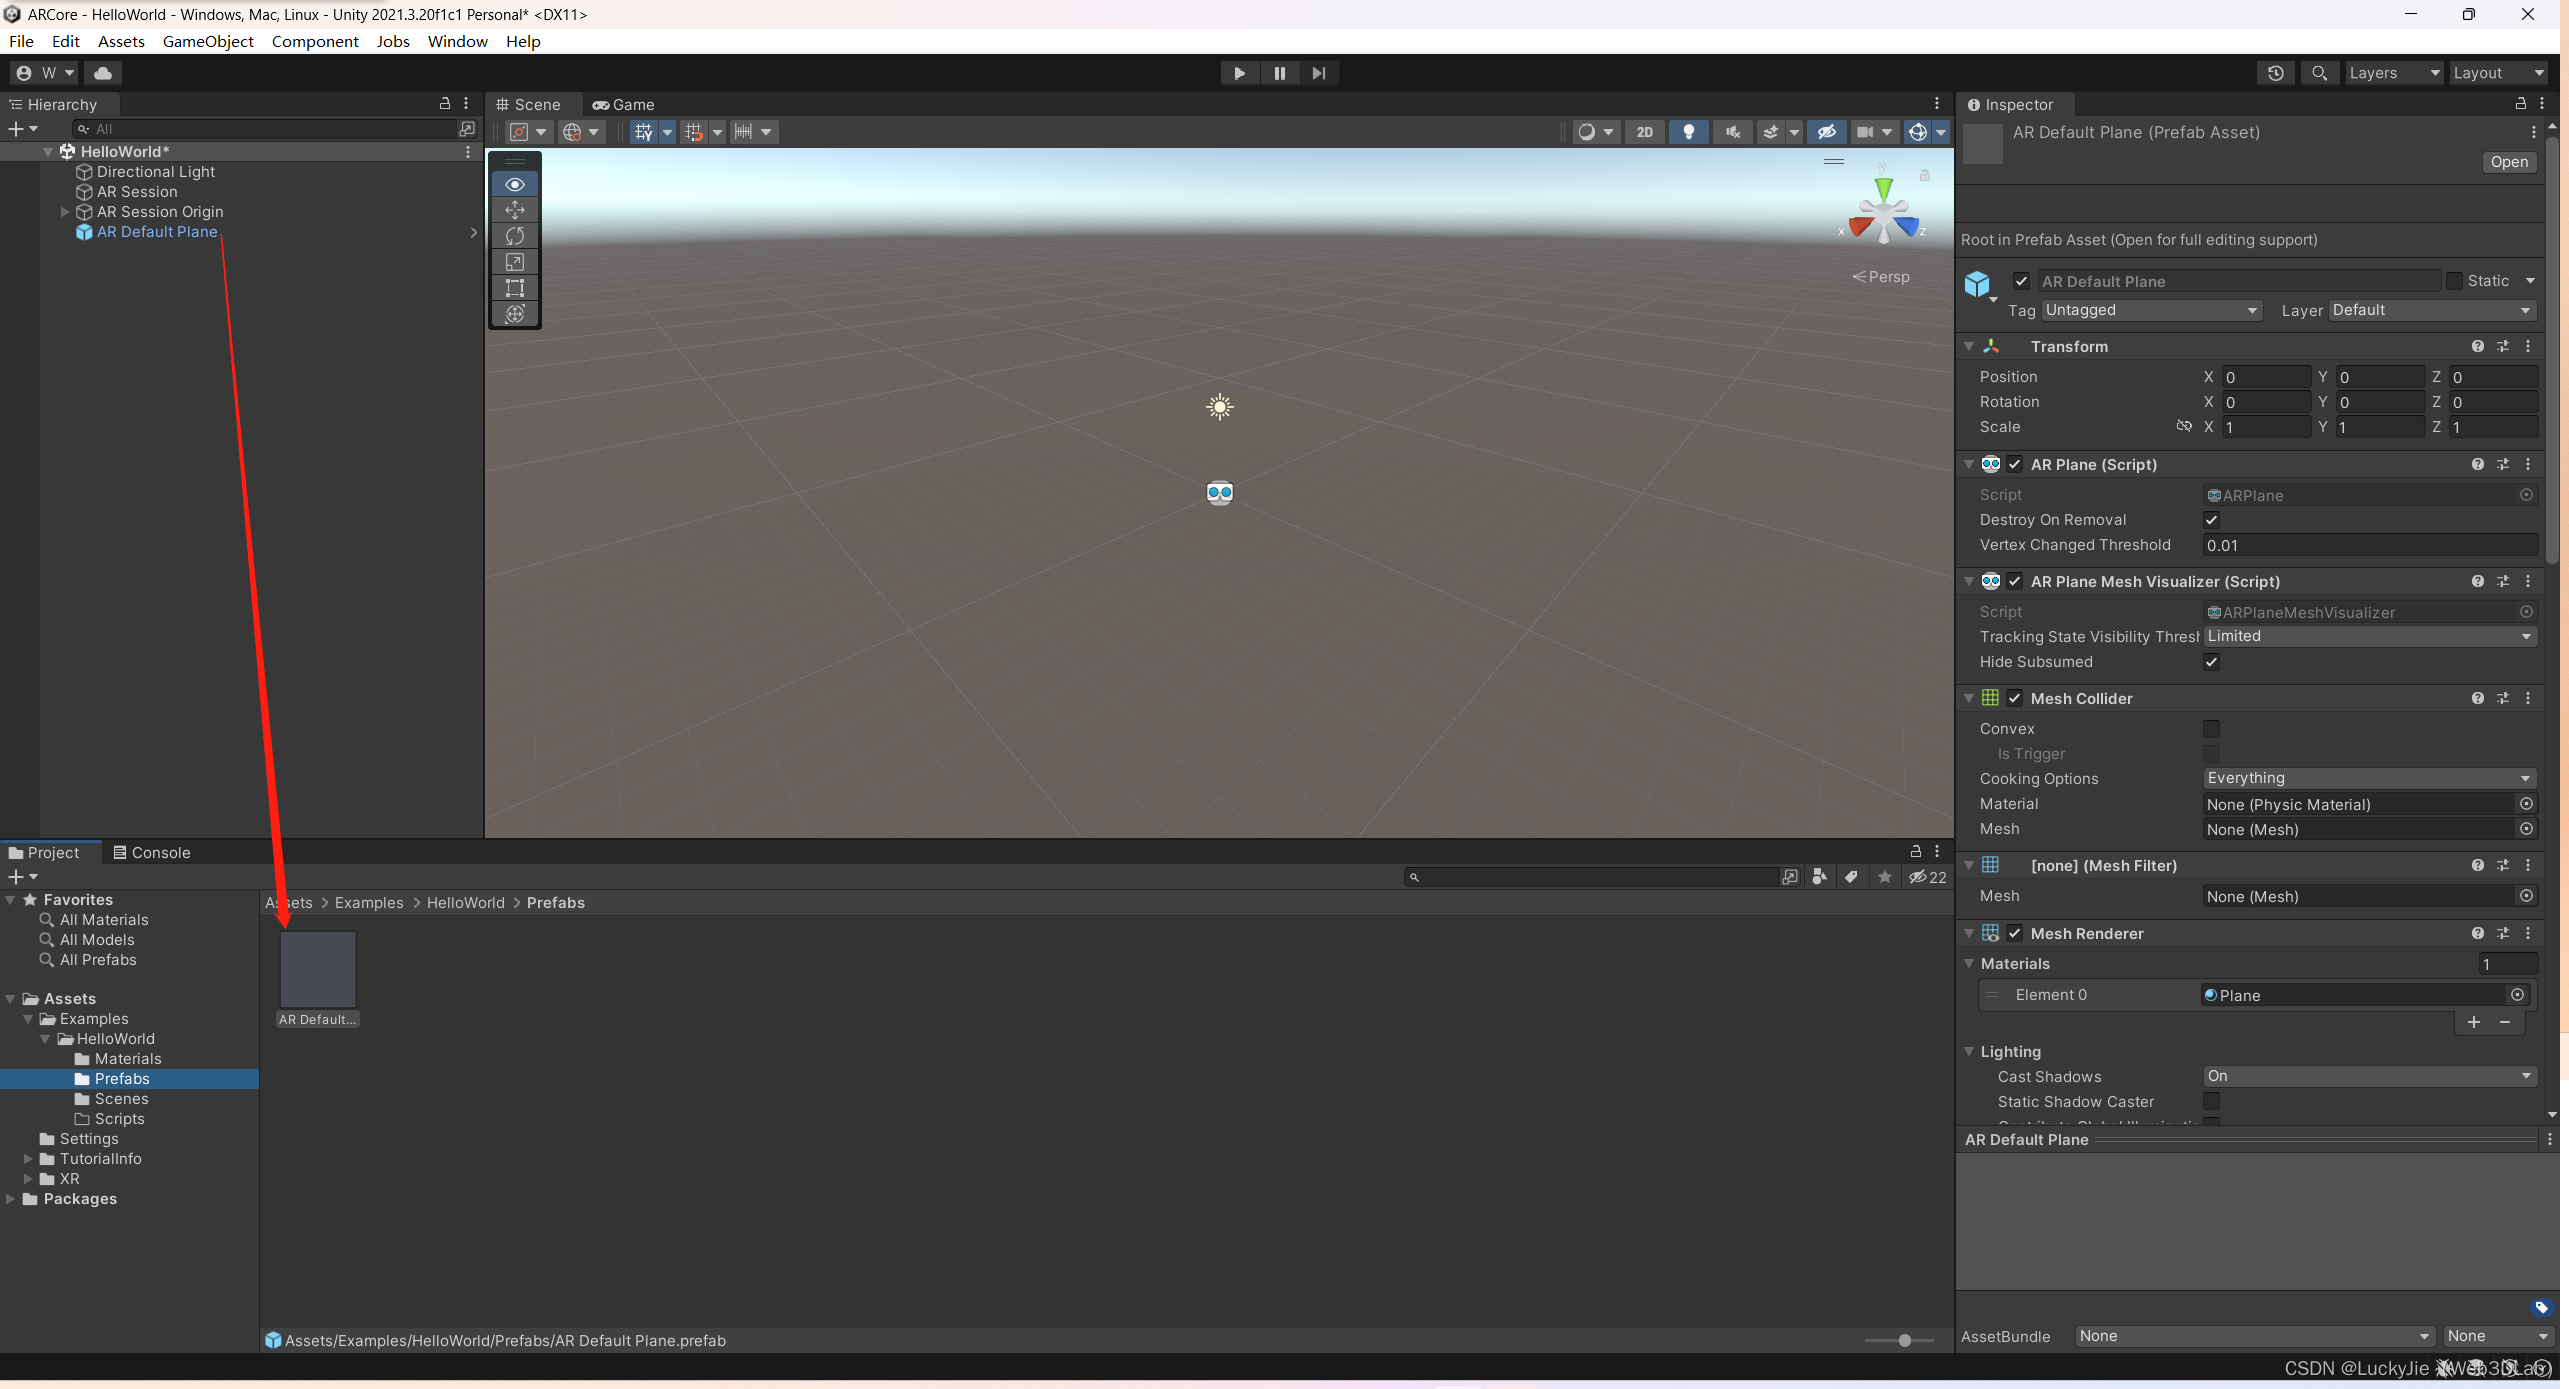Open the Tag Untagged dropdown
Viewport: 2569px width, 1389px height.
click(2150, 311)
